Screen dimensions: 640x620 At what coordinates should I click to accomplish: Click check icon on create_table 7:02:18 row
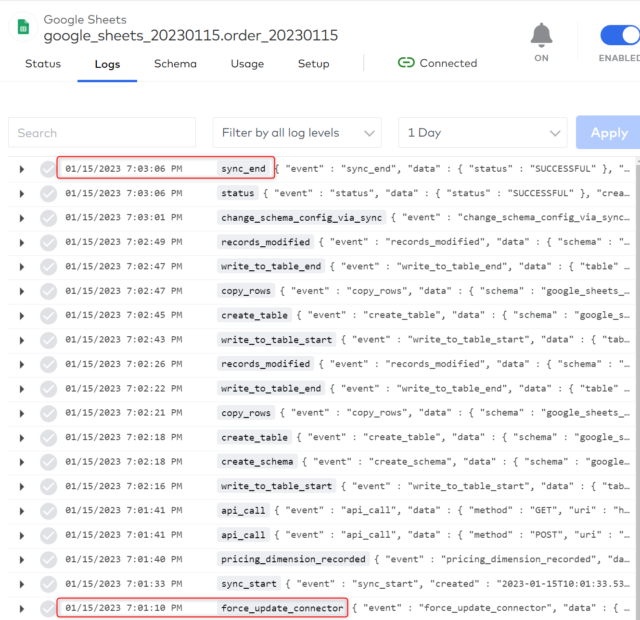[x=48, y=438]
